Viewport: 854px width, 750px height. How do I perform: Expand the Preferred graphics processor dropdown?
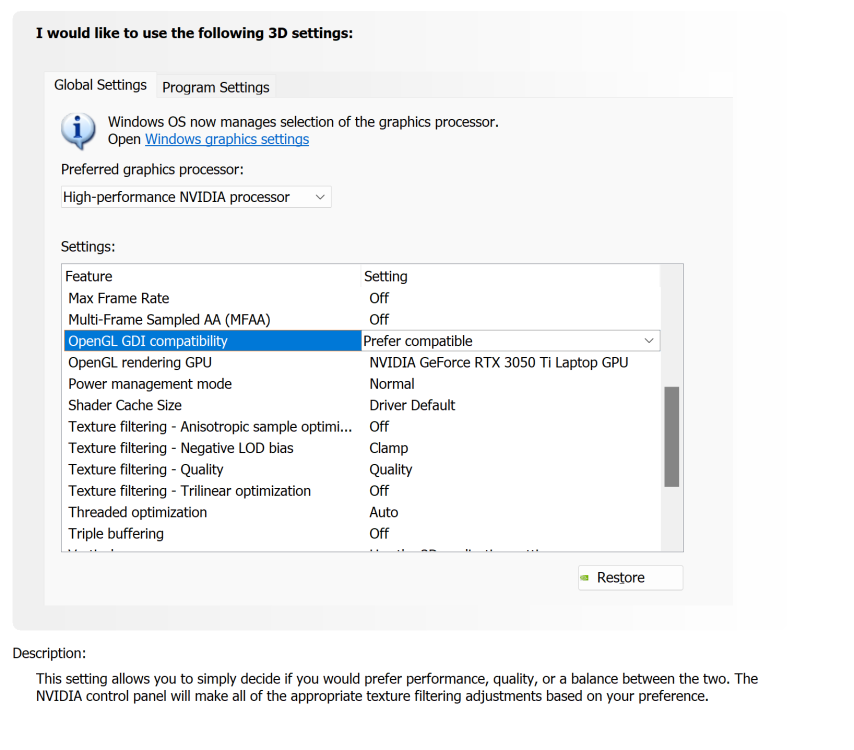[x=196, y=197]
